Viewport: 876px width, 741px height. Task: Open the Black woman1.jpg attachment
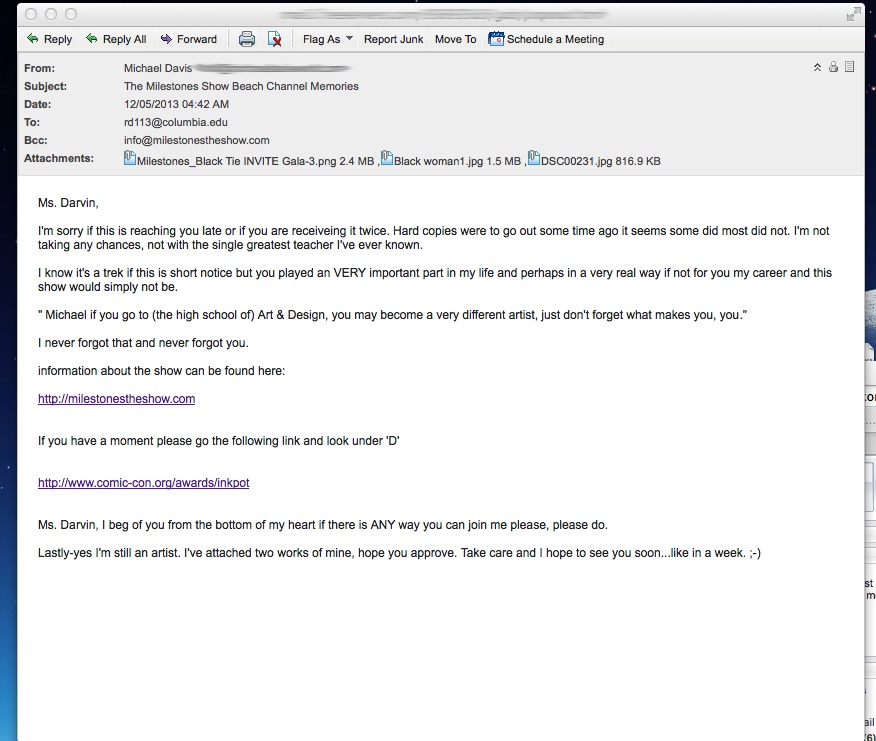[456, 160]
